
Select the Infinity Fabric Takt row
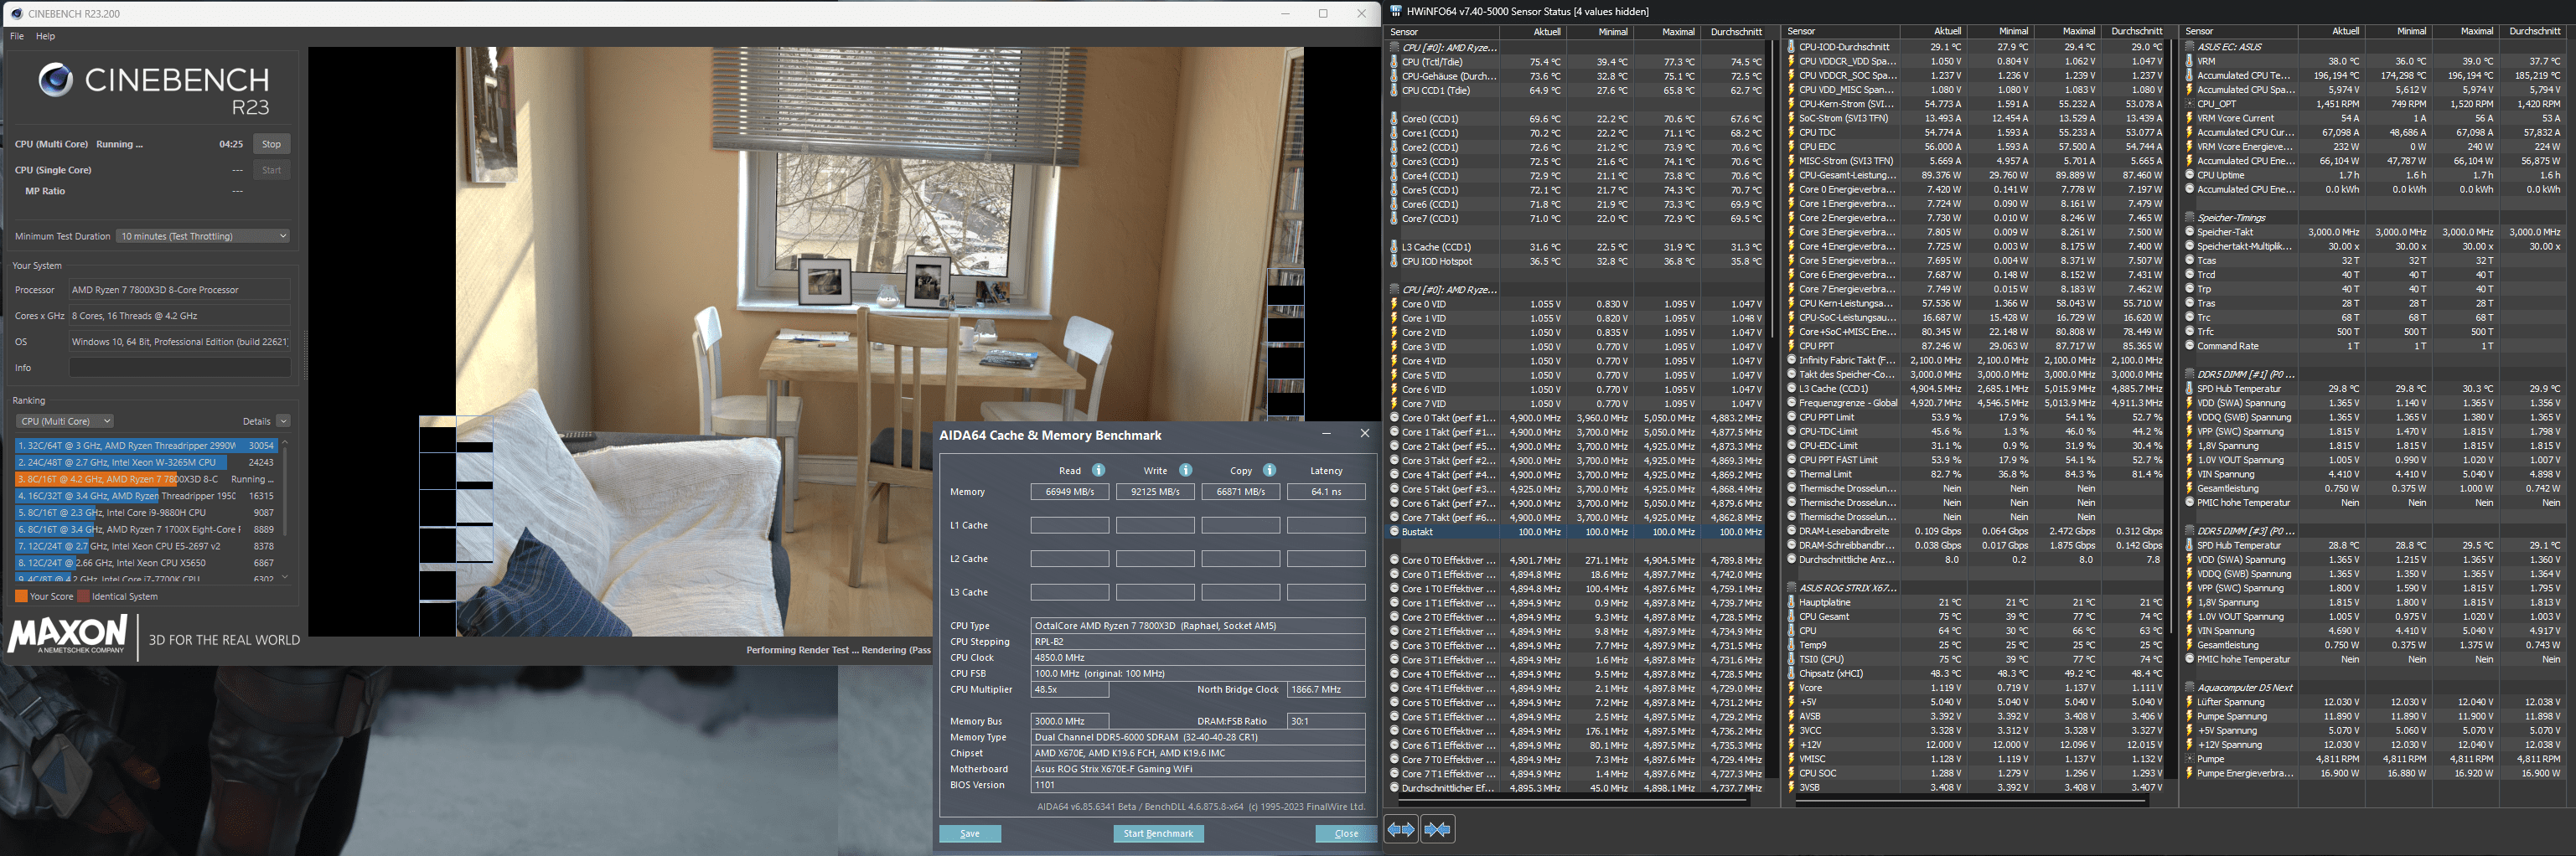coord(1975,360)
